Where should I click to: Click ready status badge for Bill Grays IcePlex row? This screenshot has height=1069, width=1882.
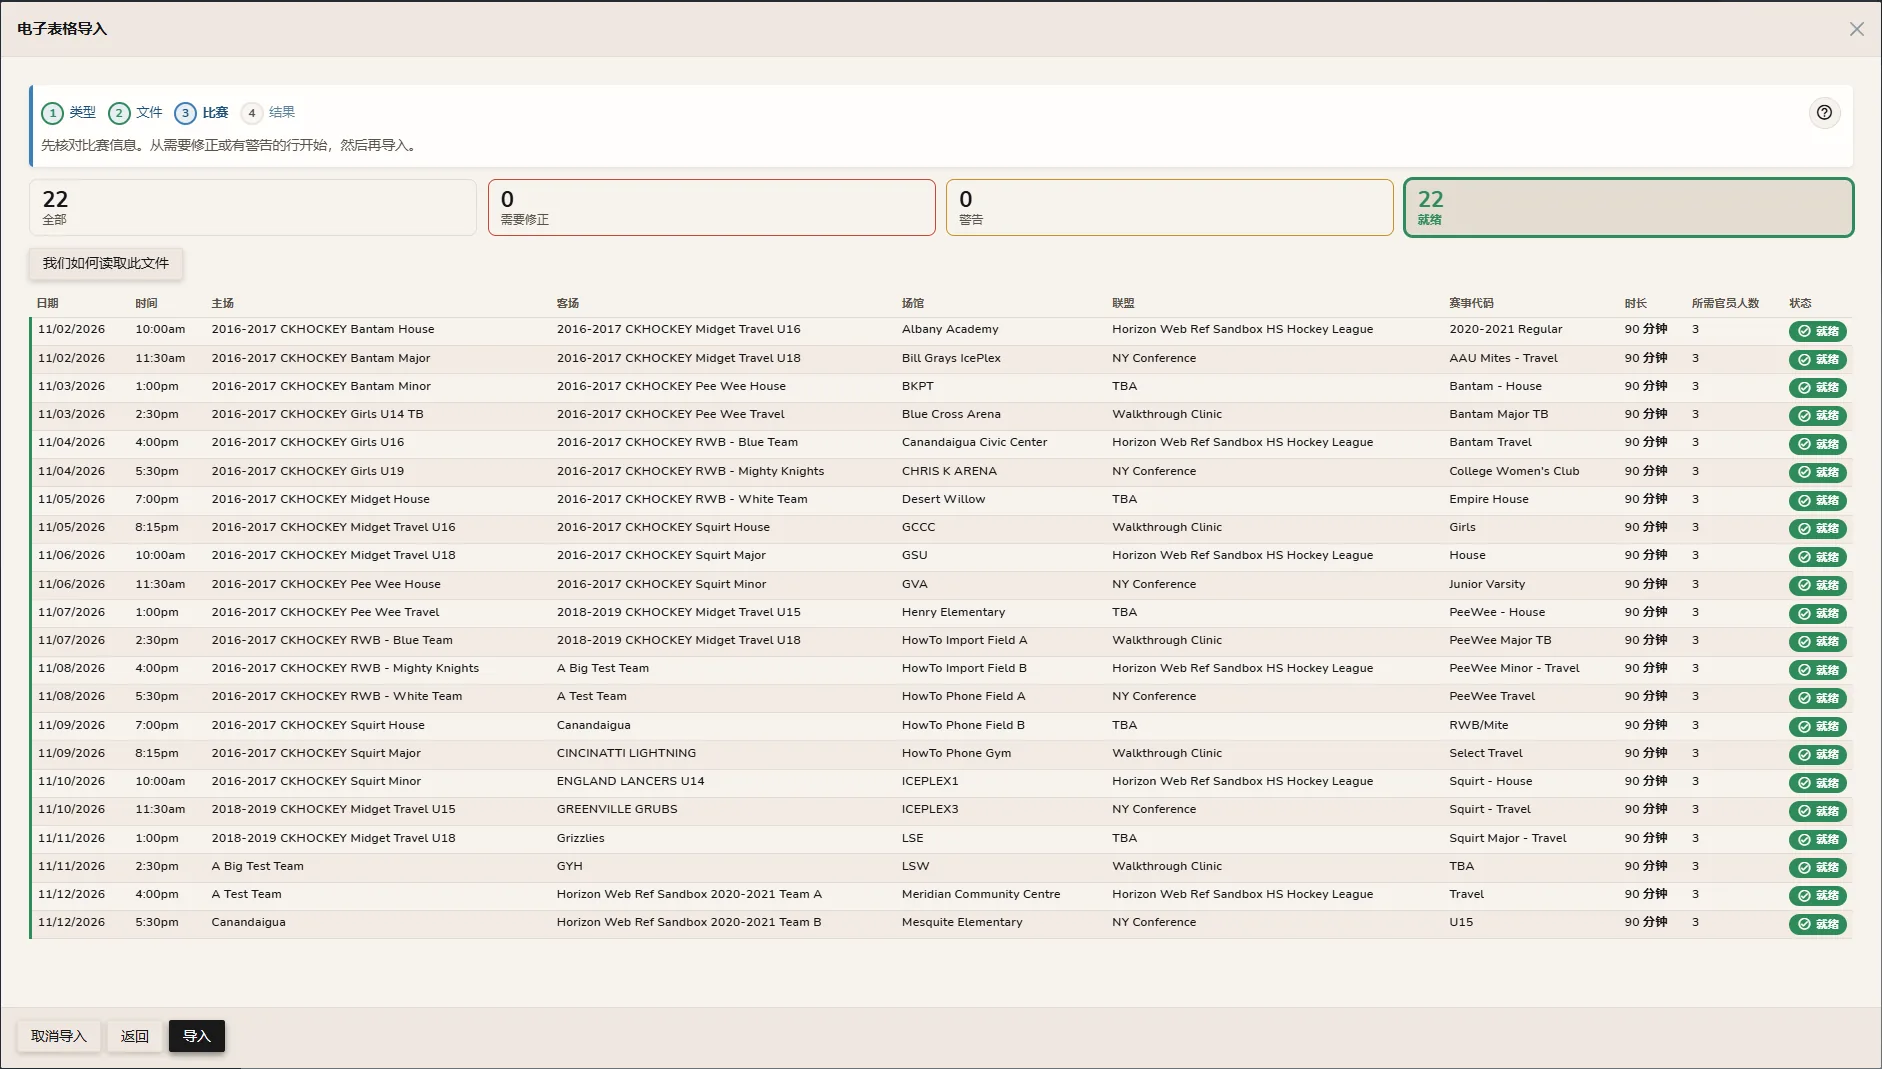(x=1817, y=359)
